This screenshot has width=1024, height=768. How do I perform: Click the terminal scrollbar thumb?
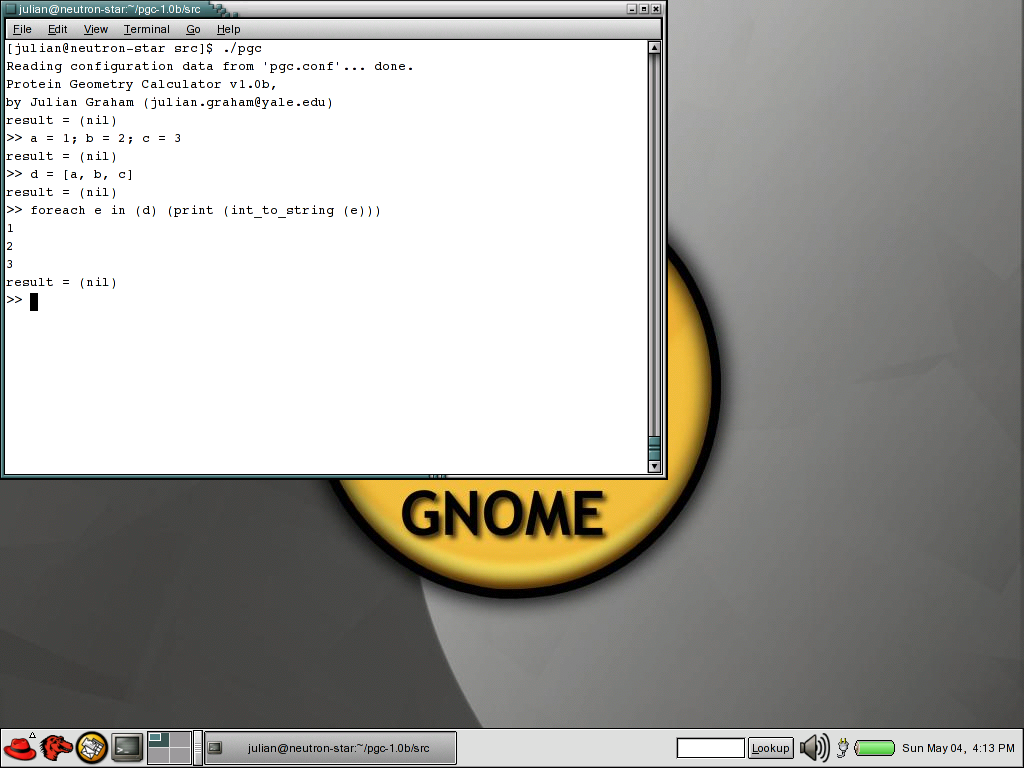click(x=654, y=448)
